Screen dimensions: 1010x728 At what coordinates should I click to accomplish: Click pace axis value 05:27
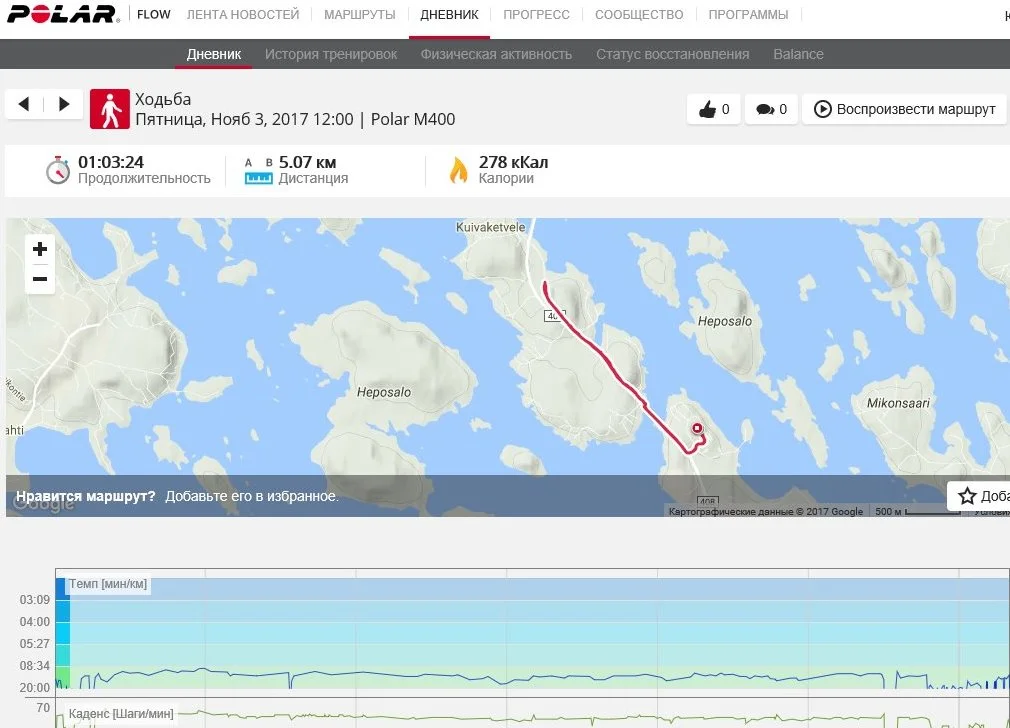tap(35, 644)
